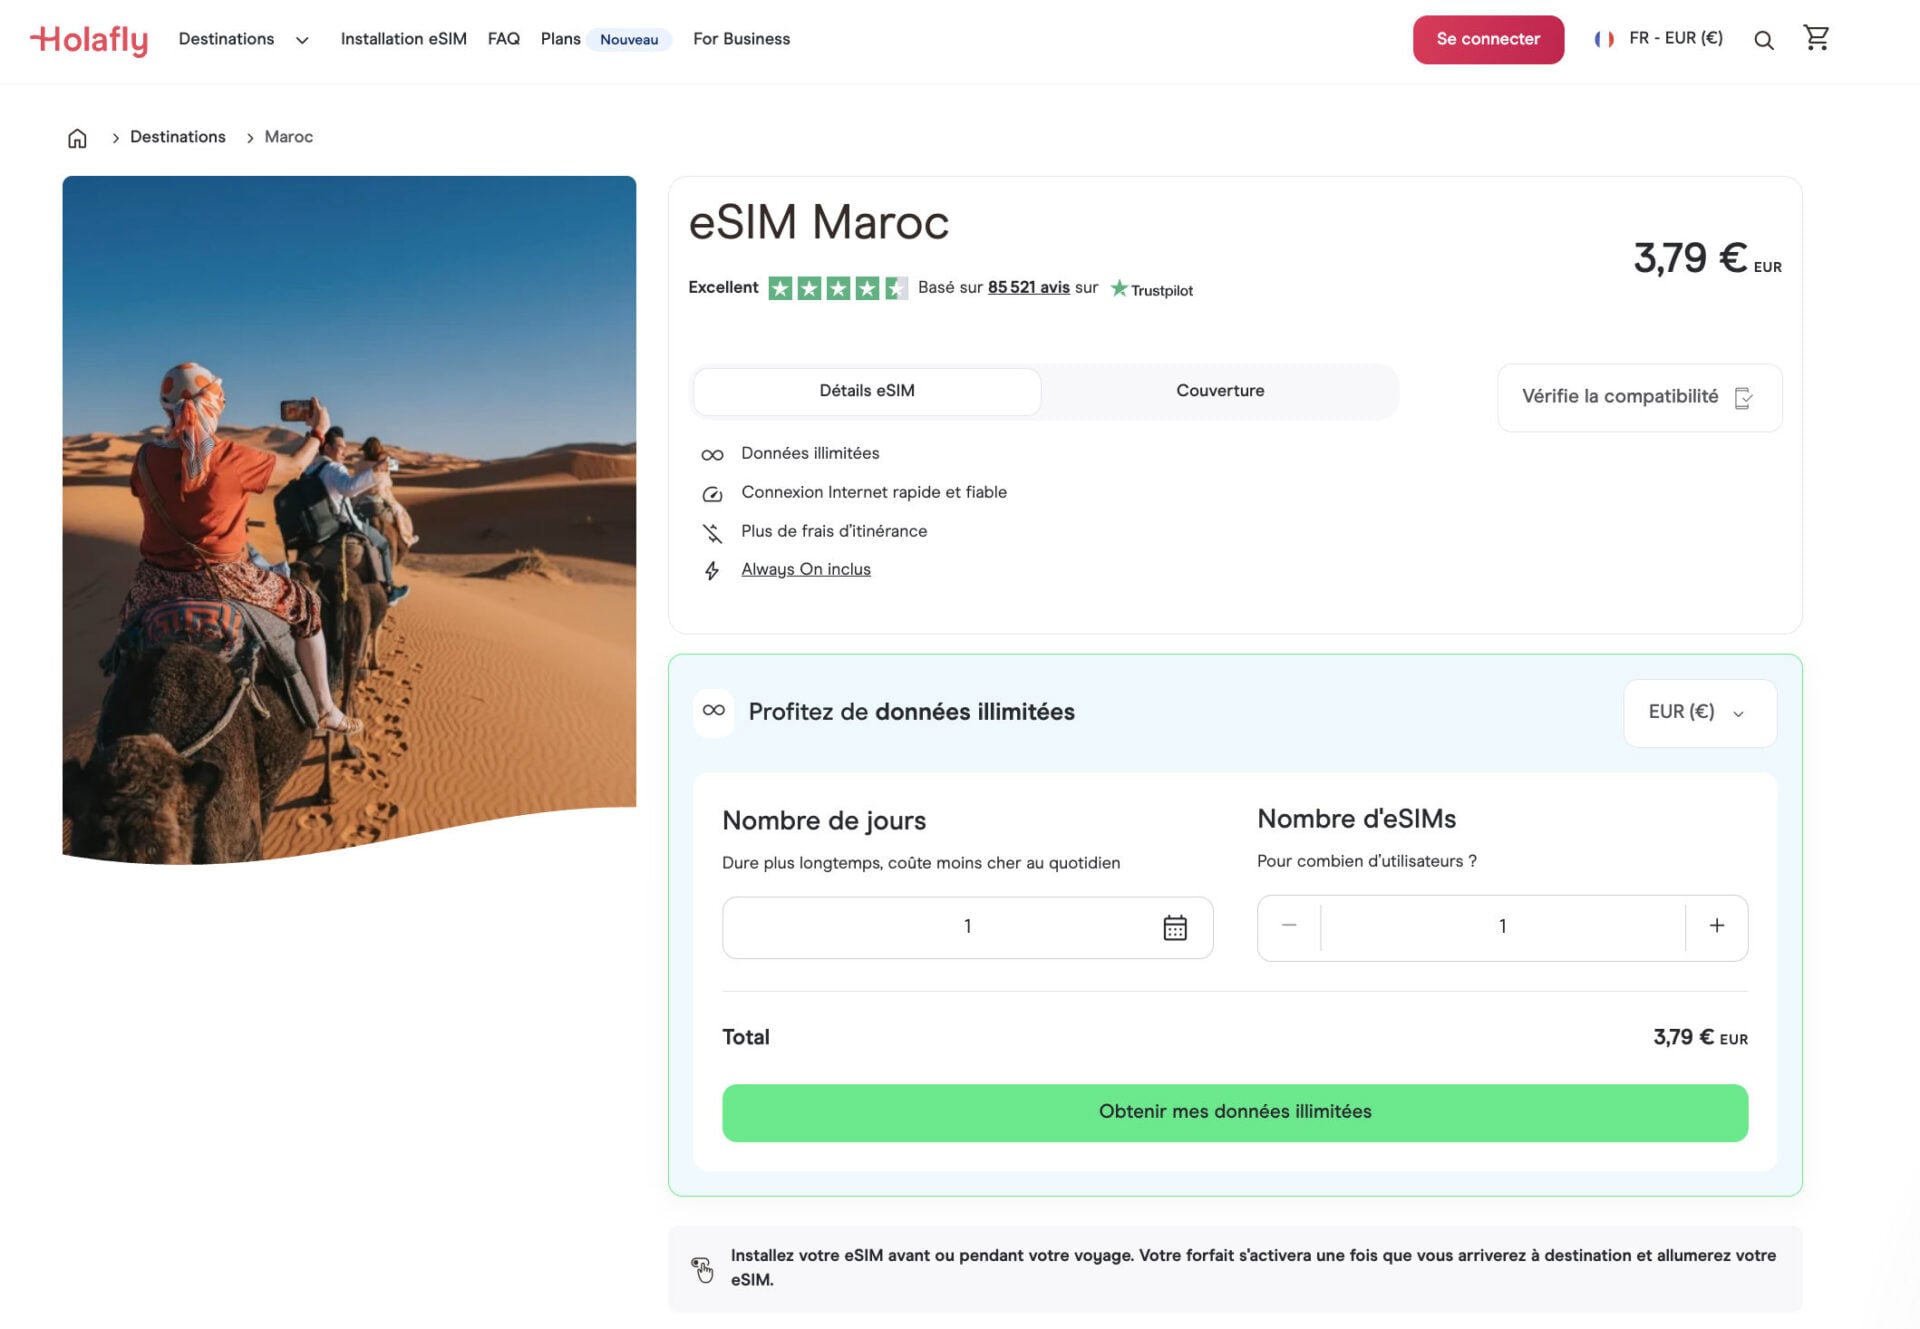Click Obtenir mes données illimitées
This screenshot has height=1329, width=1920.
click(x=1235, y=1111)
